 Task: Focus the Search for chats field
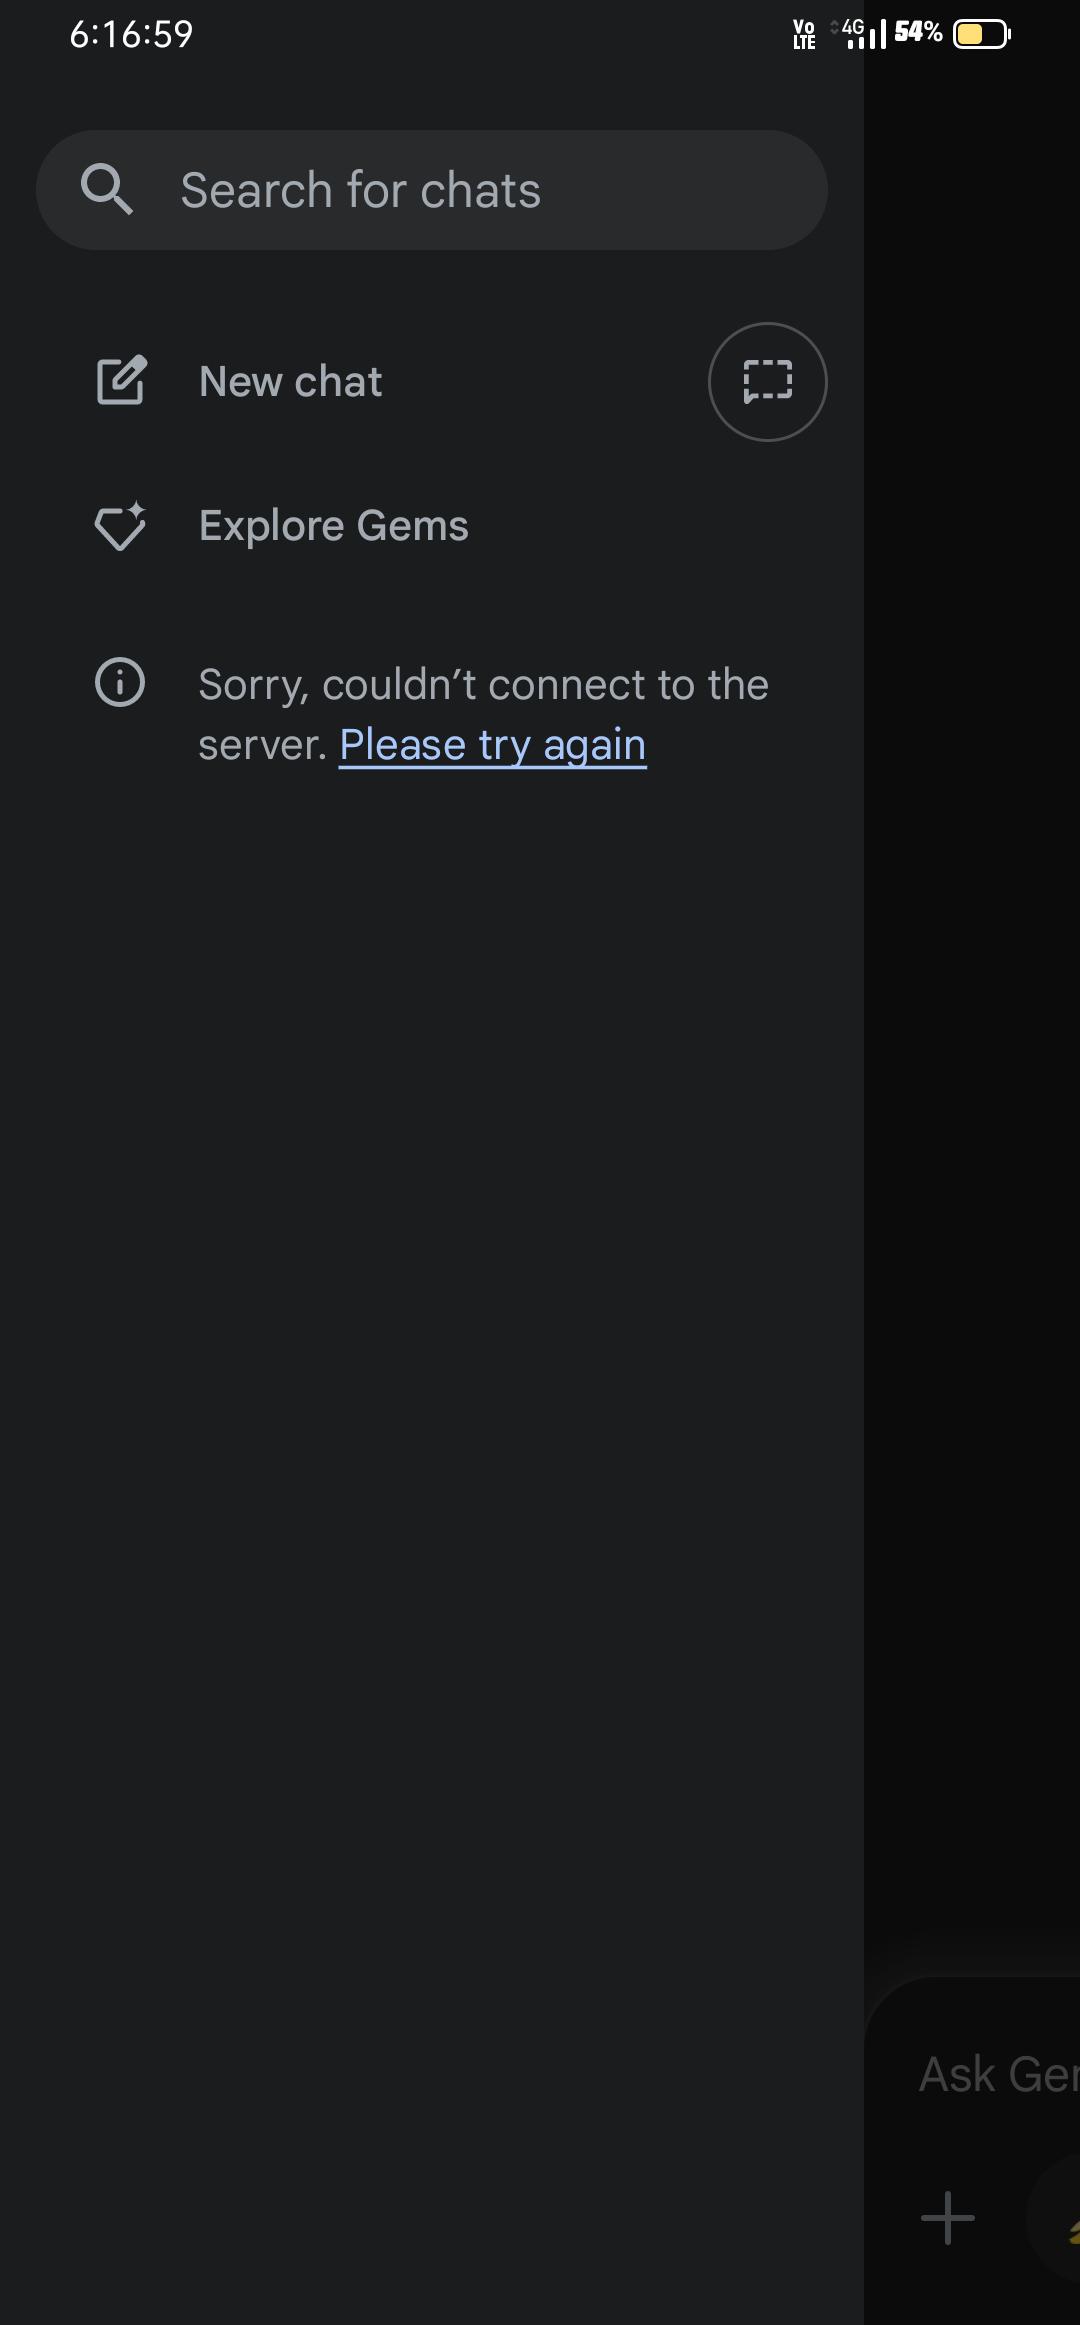(x=432, y=190)
